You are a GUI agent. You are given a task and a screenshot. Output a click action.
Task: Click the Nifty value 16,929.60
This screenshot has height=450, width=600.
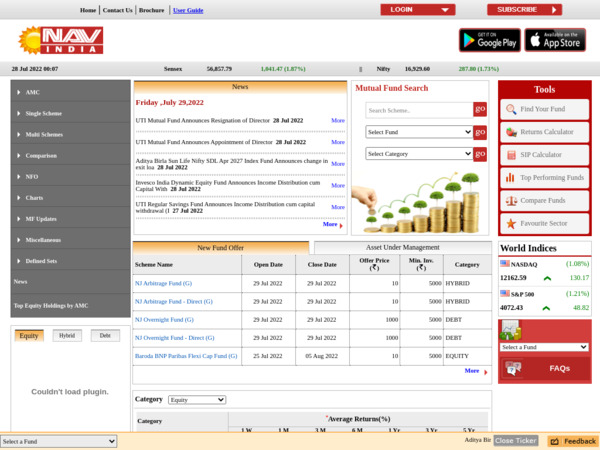(x=417, y=69)
